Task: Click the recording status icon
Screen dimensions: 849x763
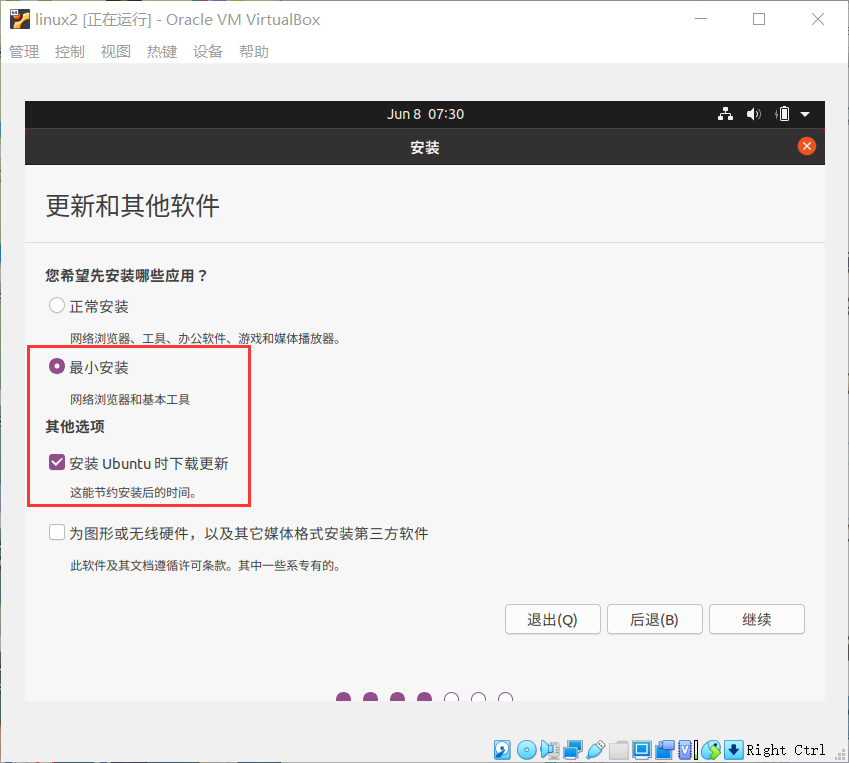Action: click(x=665, y=750)
